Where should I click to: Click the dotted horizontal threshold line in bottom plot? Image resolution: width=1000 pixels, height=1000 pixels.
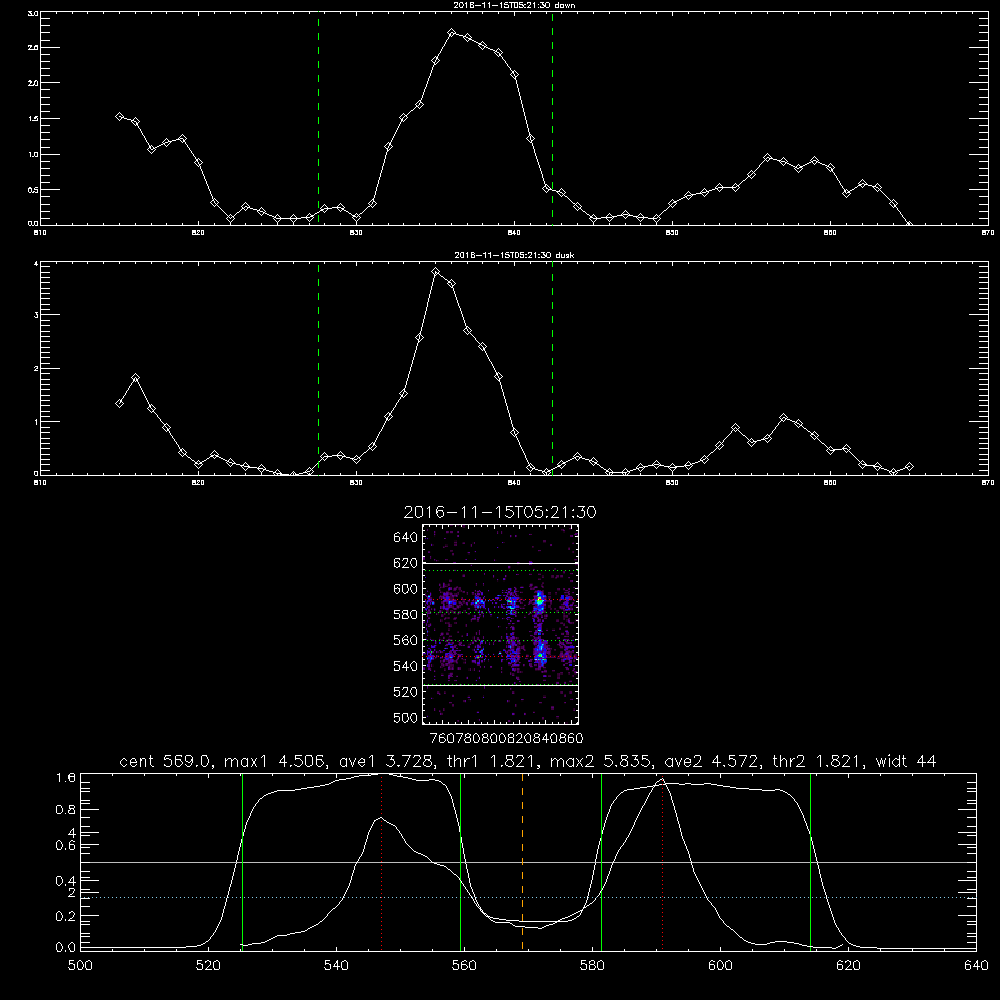coord(528,897)
